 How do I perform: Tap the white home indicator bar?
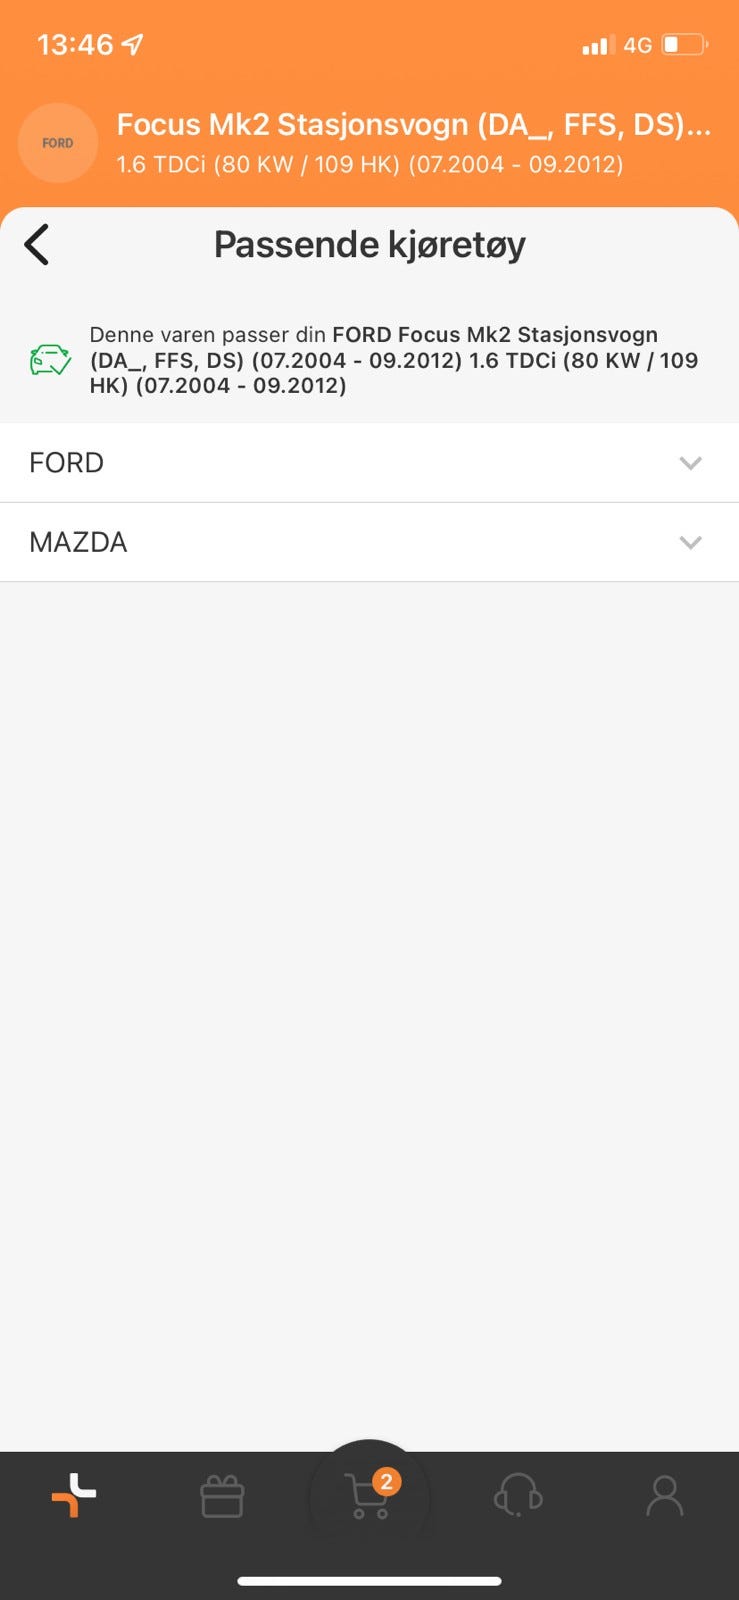click(369, 1581)
